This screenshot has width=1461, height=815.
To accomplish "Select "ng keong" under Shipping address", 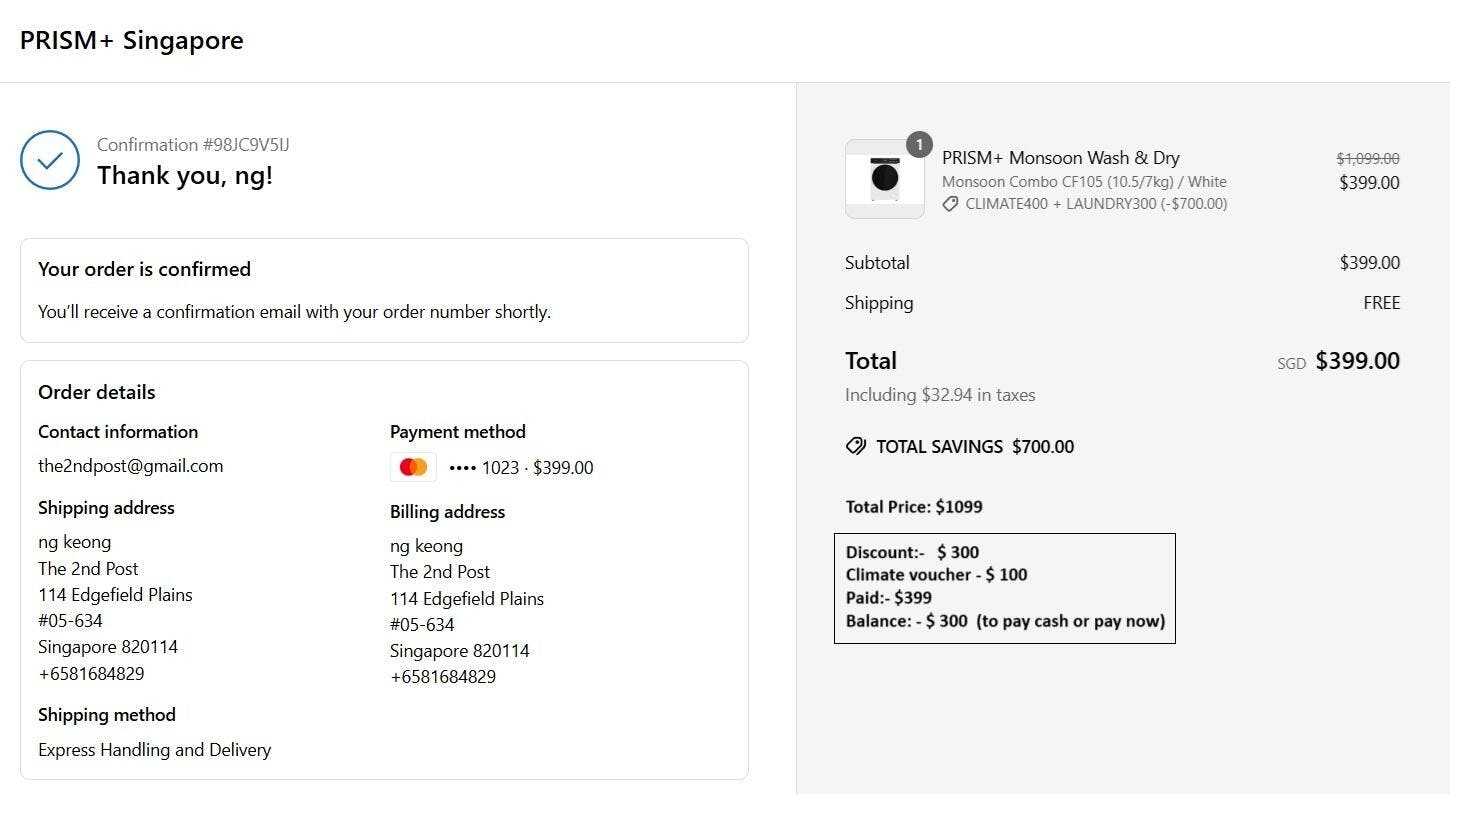I will click(75, 542).
